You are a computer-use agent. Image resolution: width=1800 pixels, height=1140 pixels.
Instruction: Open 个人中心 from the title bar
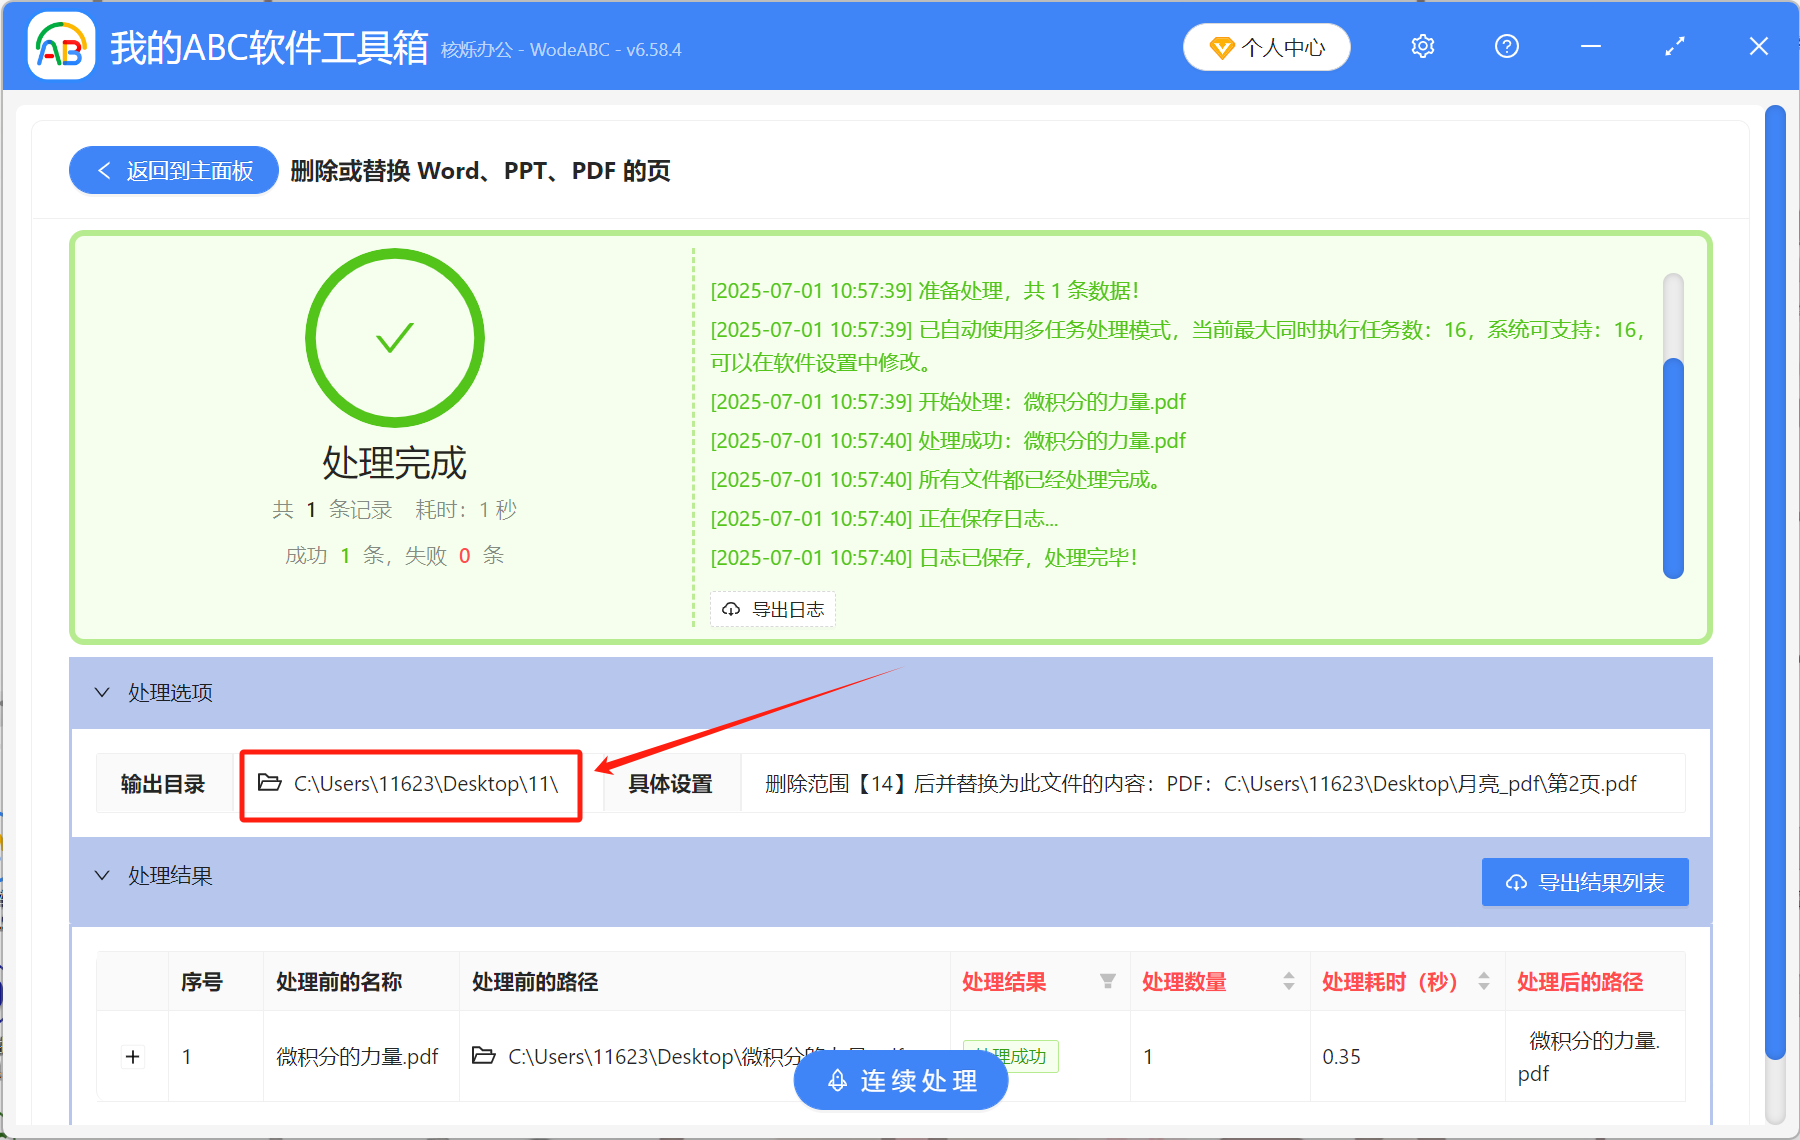click(1266, 46)
